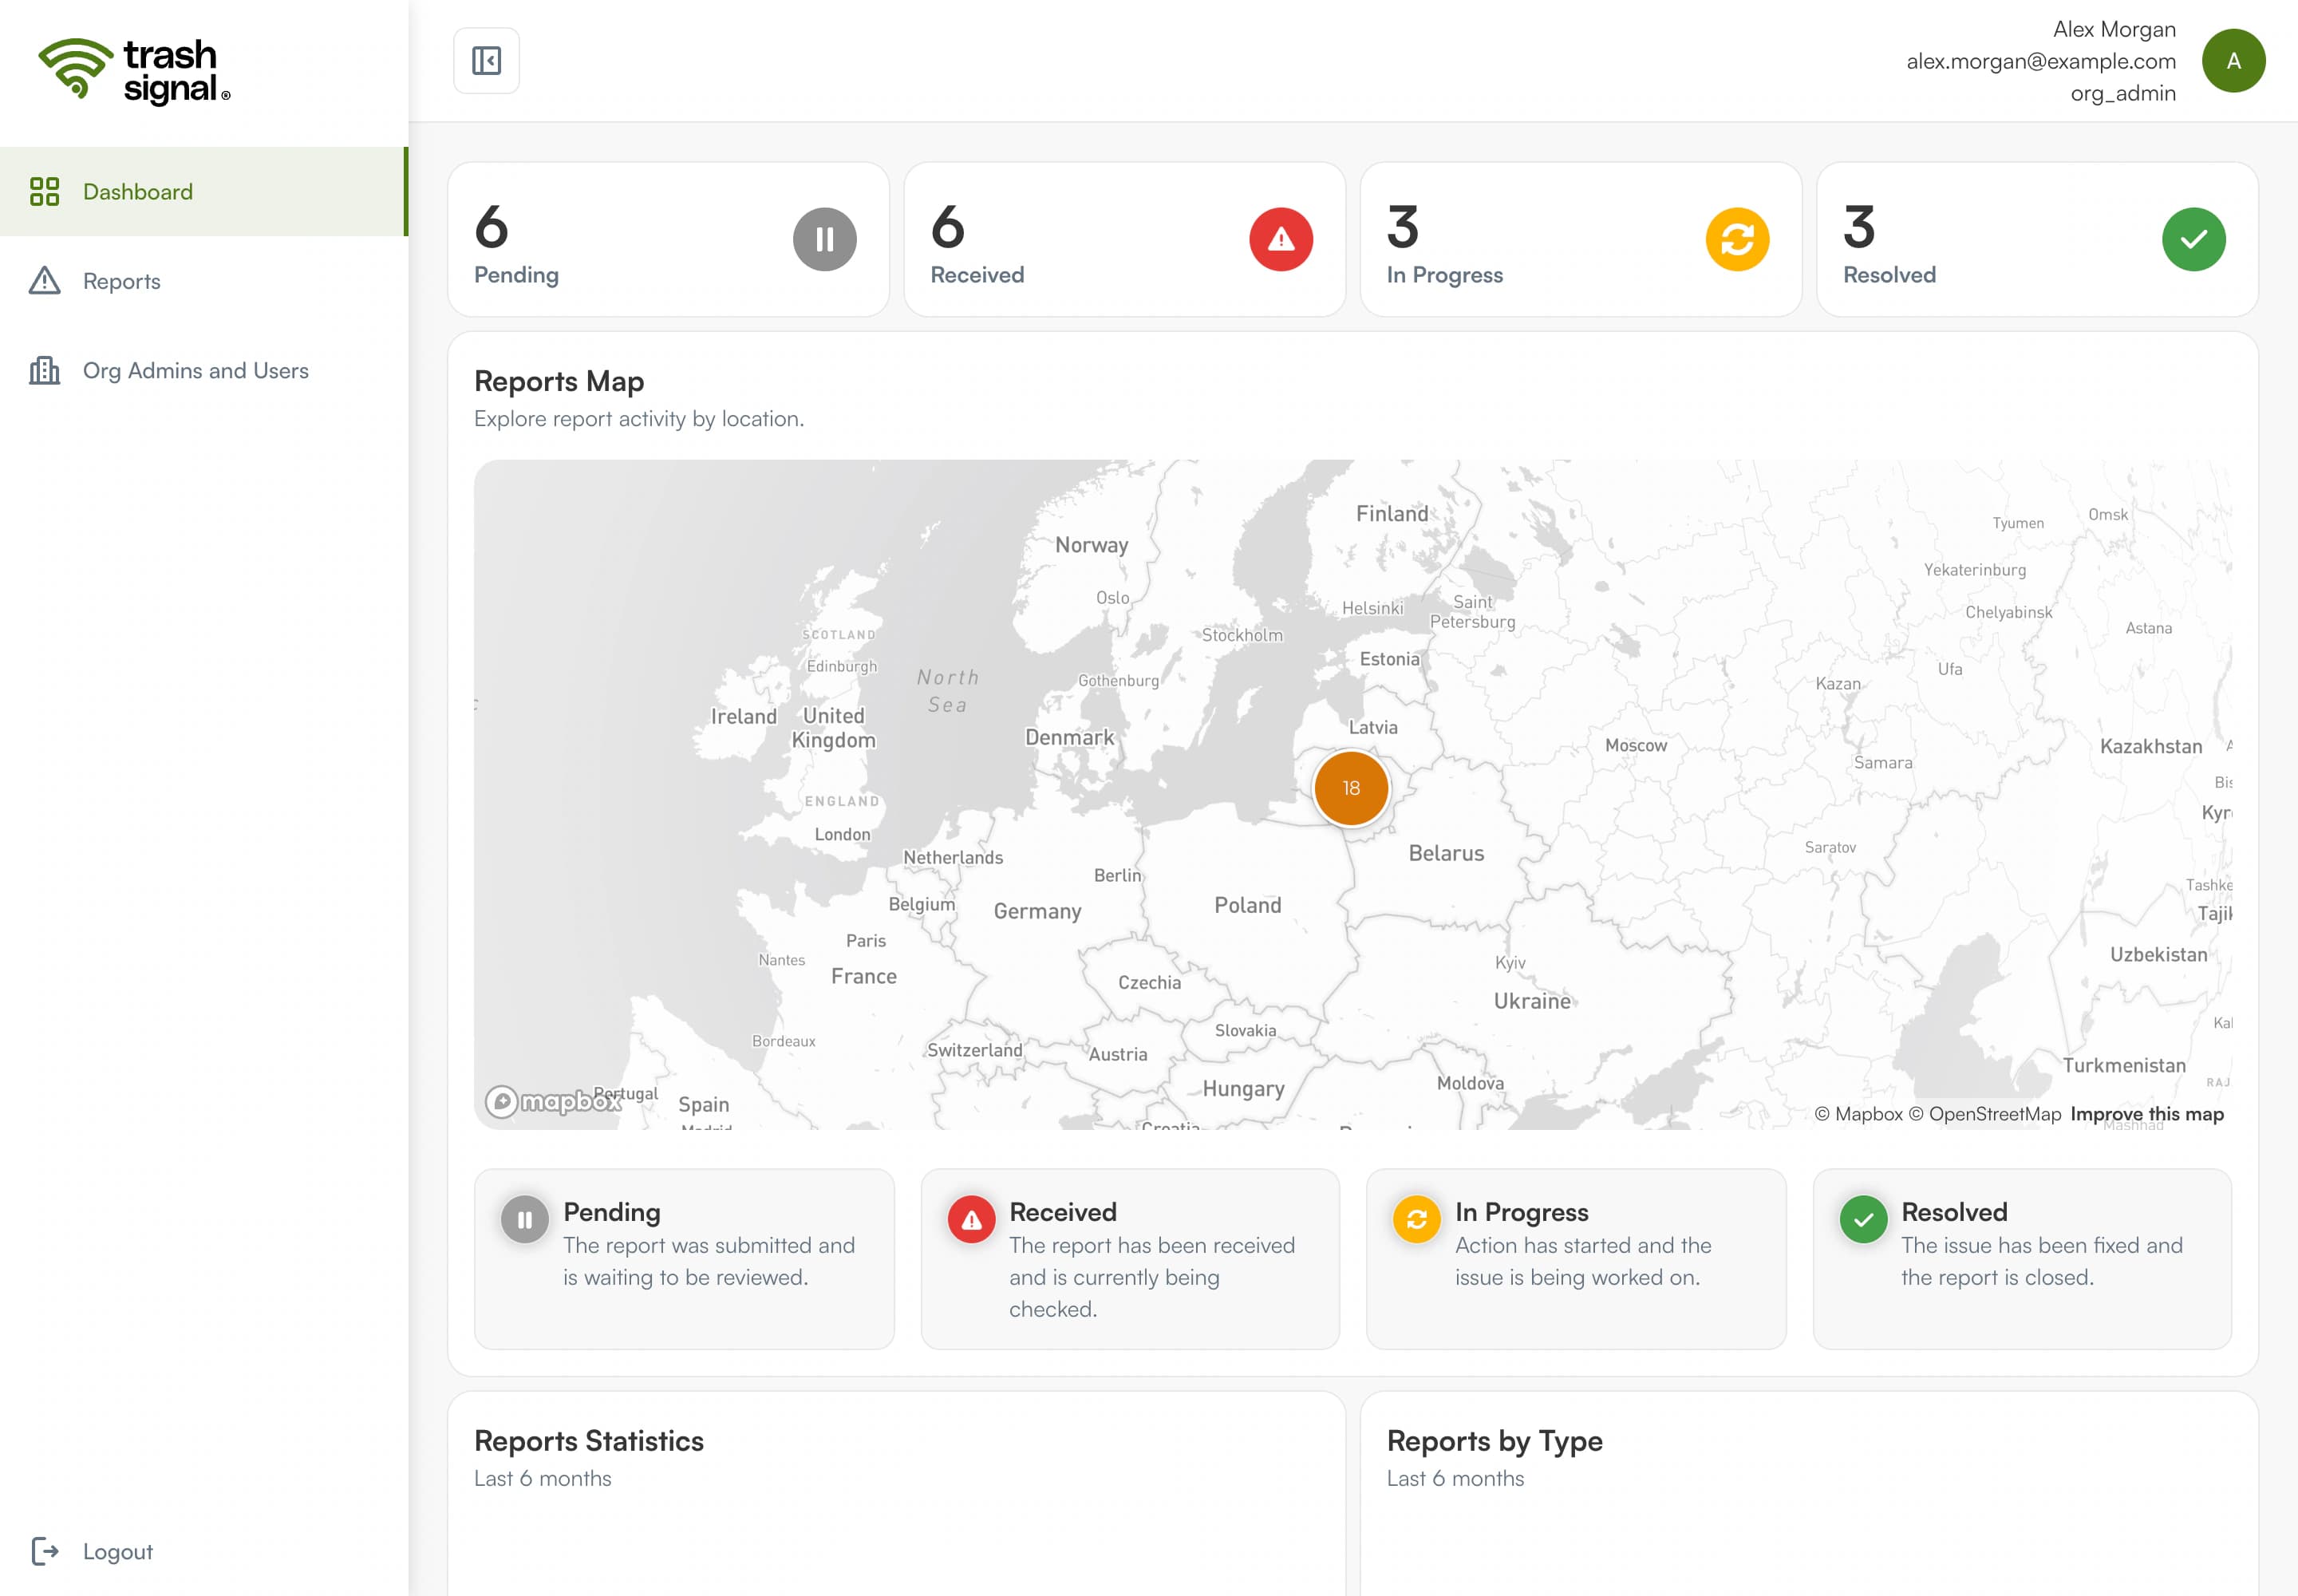Collapse the sidebar with the panel toggle icon

pyautogui.click(x=486, y=61)
